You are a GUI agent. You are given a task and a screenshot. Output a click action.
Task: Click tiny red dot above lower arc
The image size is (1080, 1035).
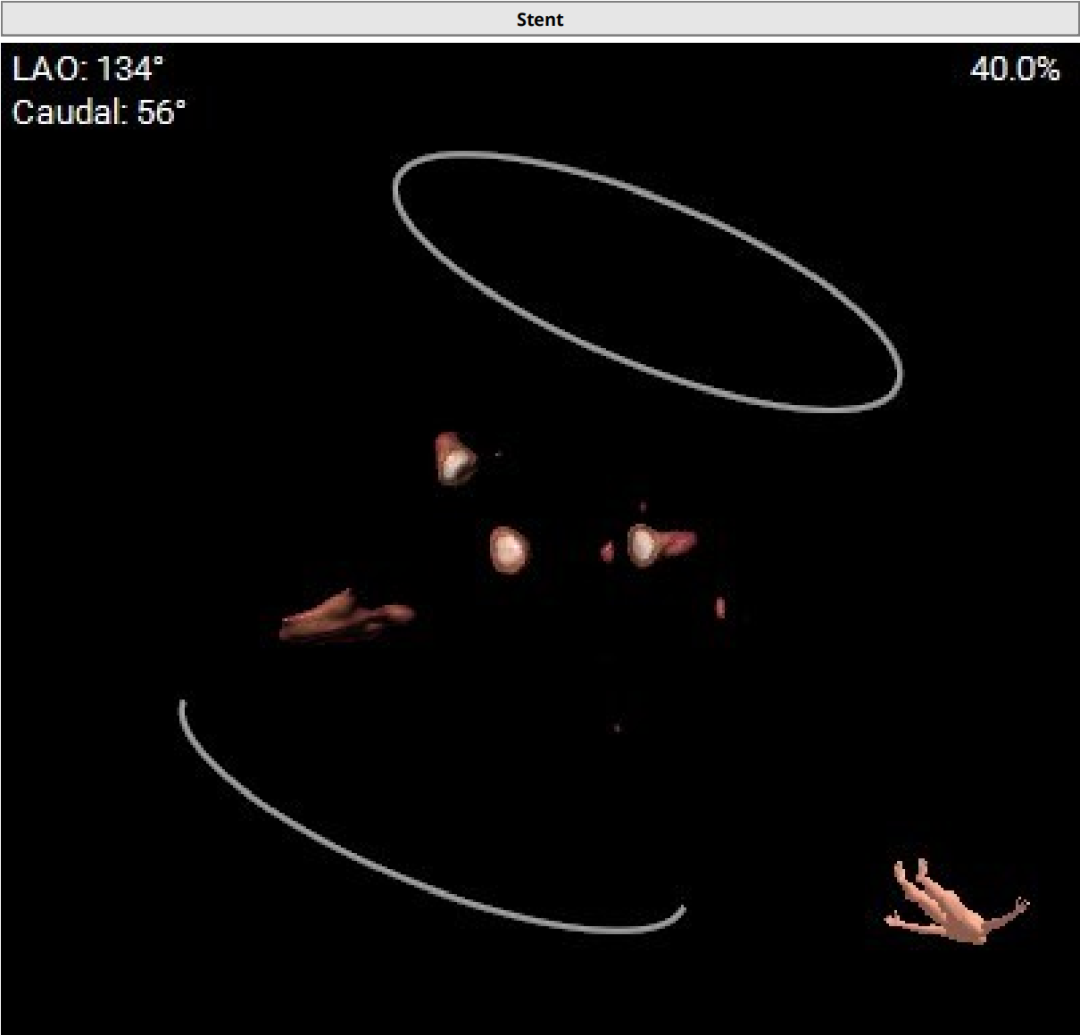(617, 728)
